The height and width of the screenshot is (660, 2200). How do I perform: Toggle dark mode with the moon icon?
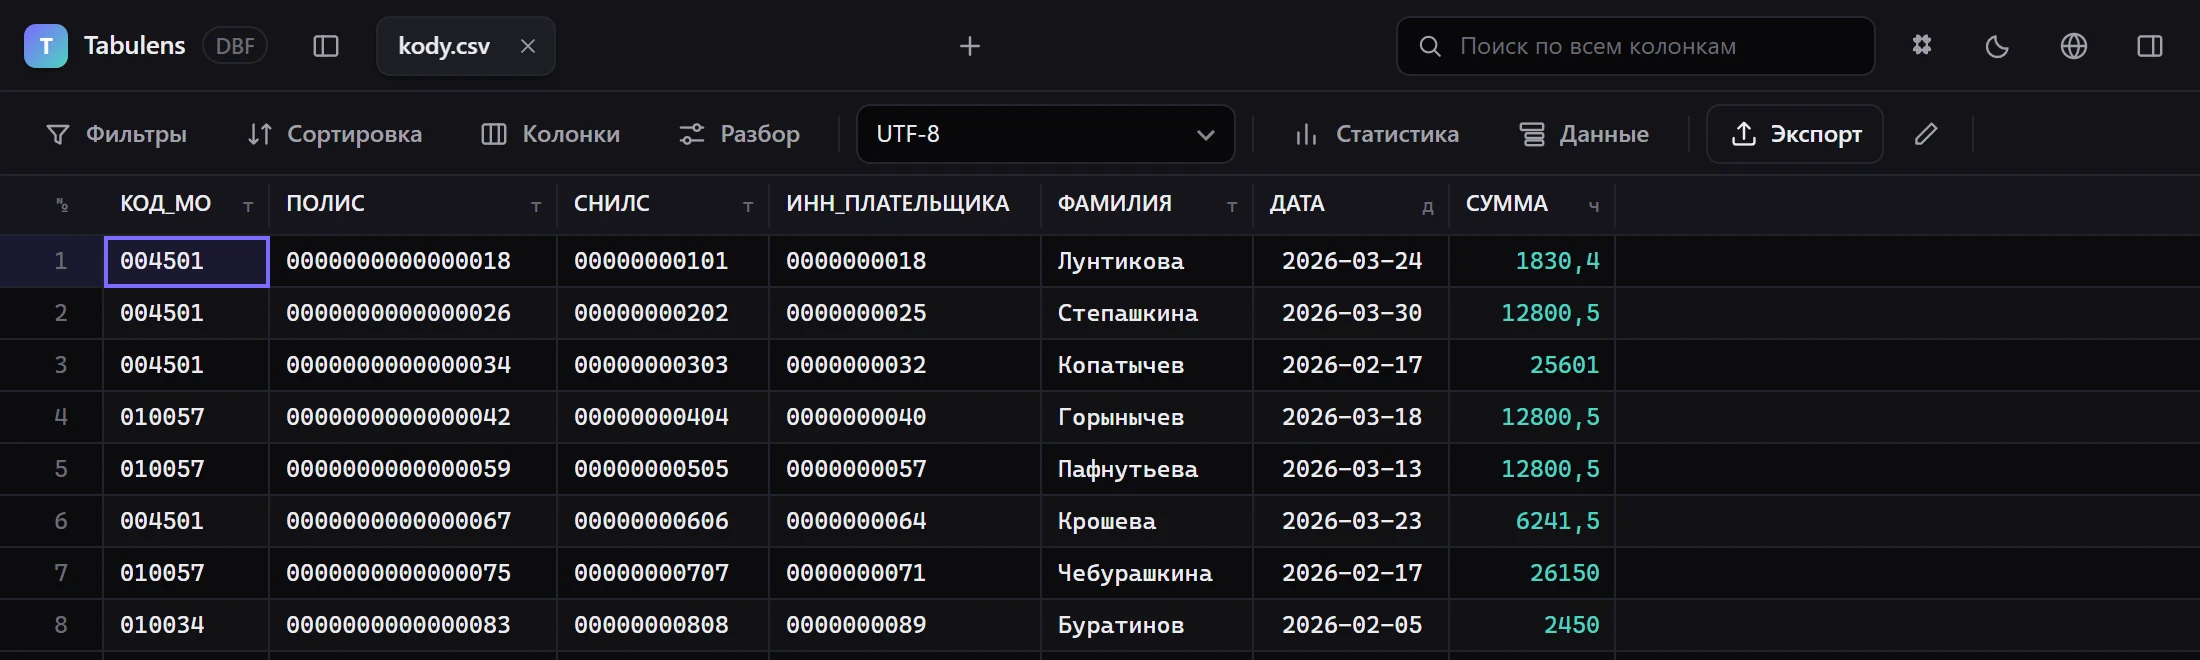[1997, 46]
